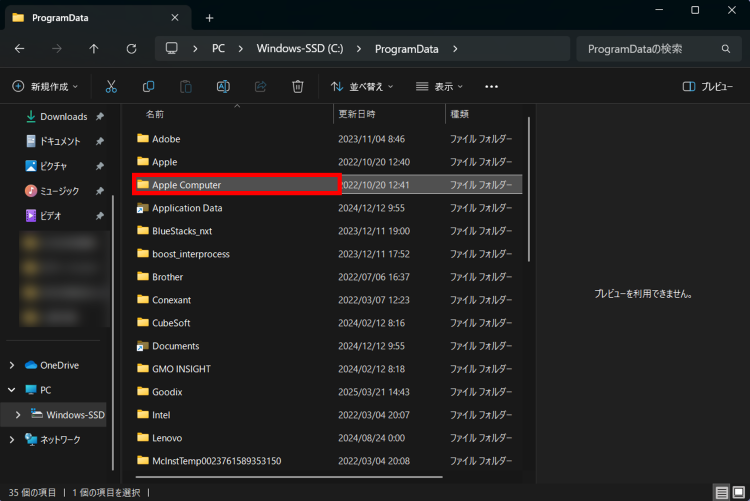Click the forward navigation arrow
Image resolution: width=750 pixels, height=501 pixels.
pos(57,49)
